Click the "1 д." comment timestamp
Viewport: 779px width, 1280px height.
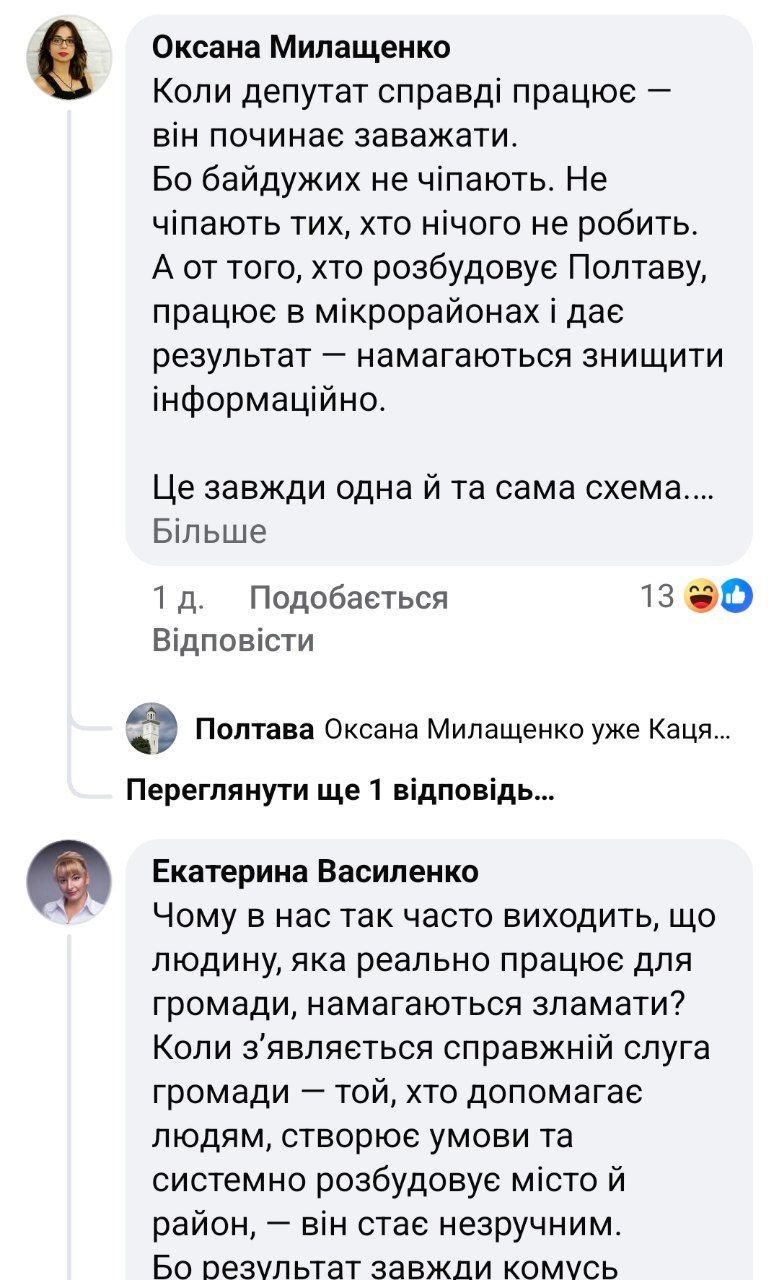click(178, 598)
